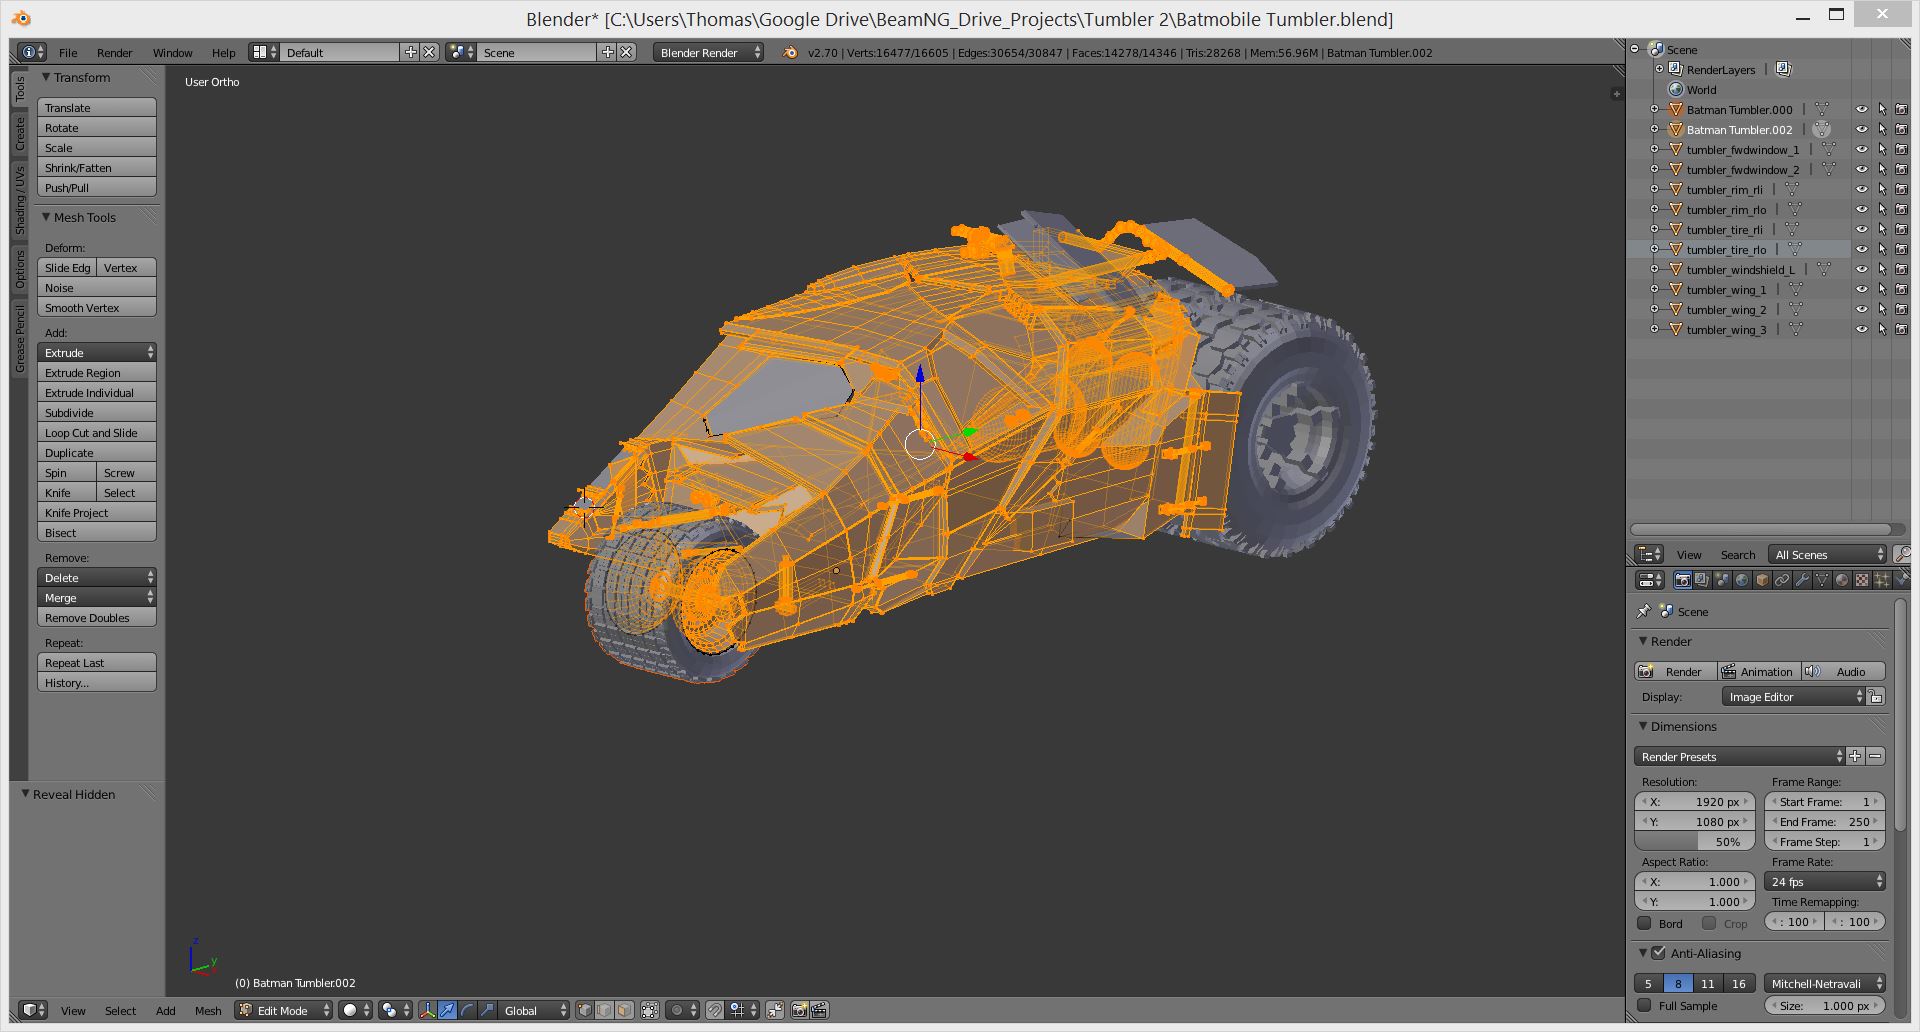Viewport: 1920px width, 1032px height.
Task: Click the AutoMerge editing icon in 3D header
Action: point(775,1010)
